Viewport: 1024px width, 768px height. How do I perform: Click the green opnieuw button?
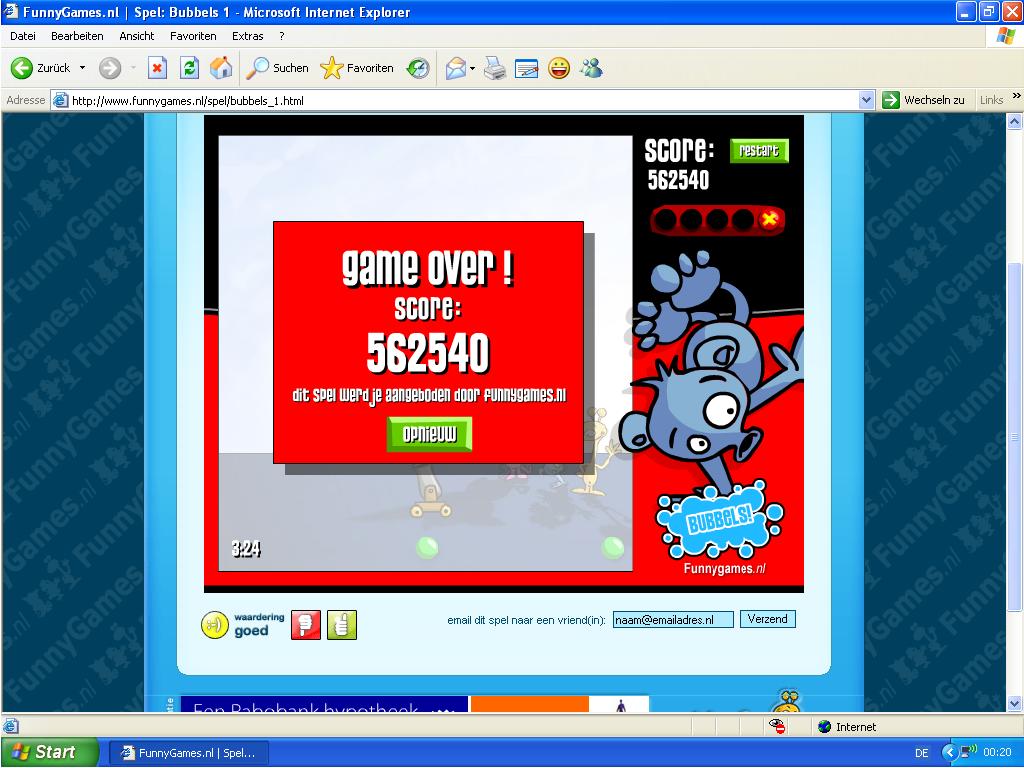tap(429, 434)
